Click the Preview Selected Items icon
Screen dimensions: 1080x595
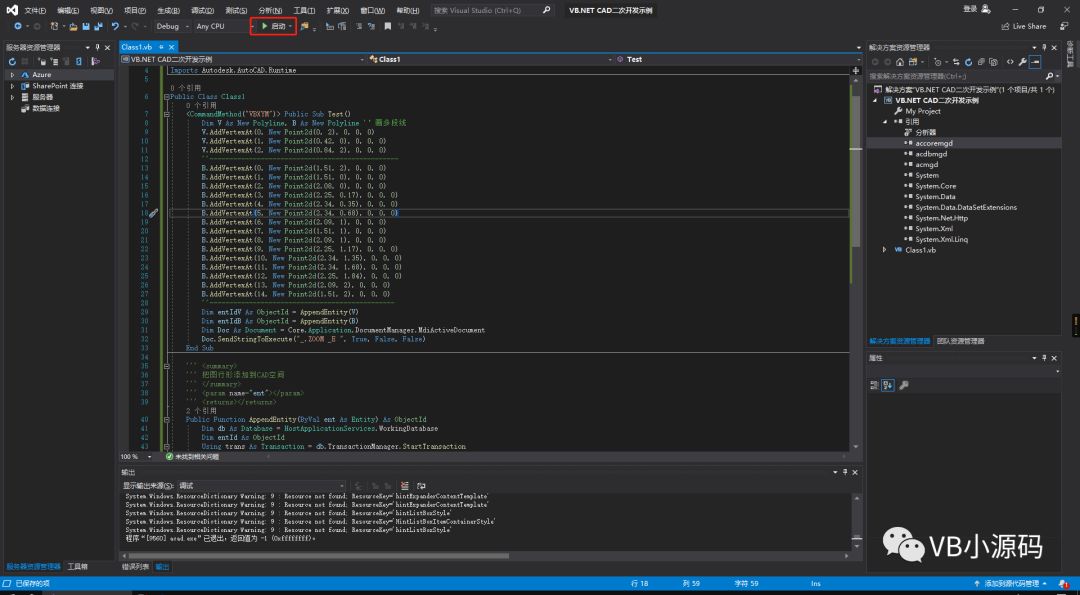pyautogui.click(x=1035, y=62)
